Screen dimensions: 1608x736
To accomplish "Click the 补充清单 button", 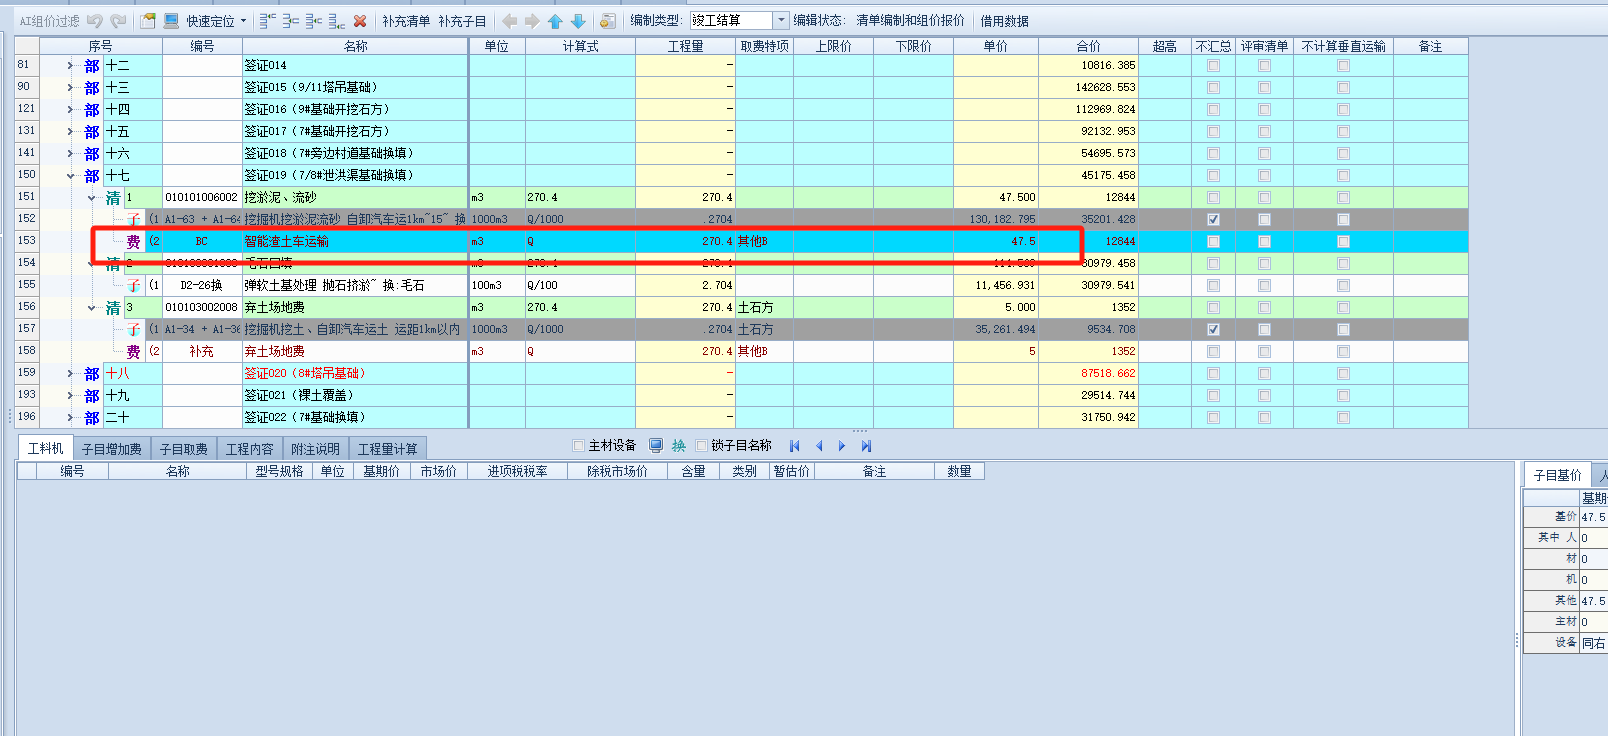I will pos(406,21).
